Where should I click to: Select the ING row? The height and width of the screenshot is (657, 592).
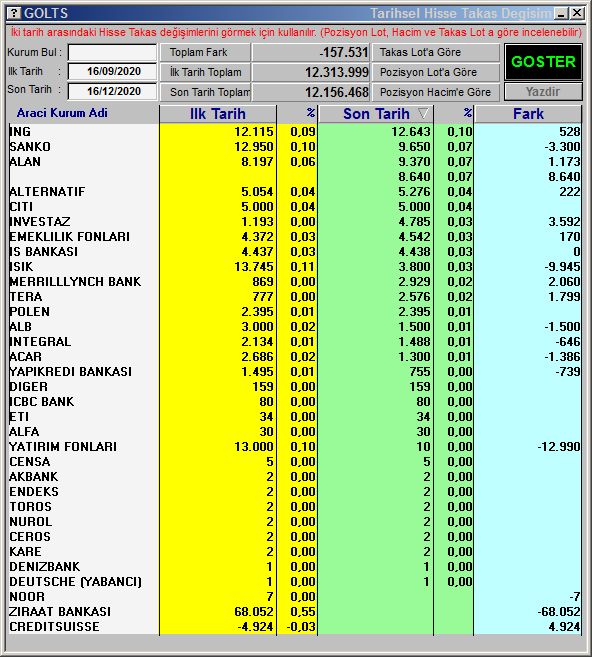point(295,132)
